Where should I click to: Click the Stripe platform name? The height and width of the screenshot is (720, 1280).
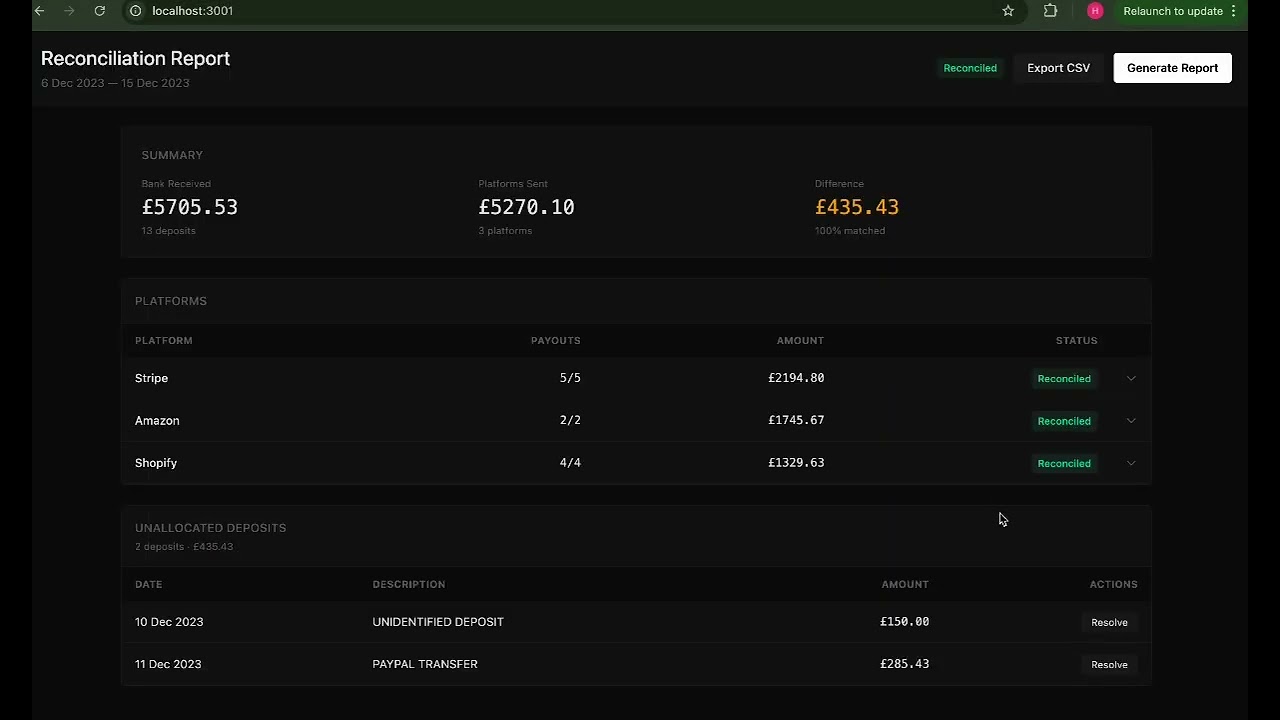151,378
